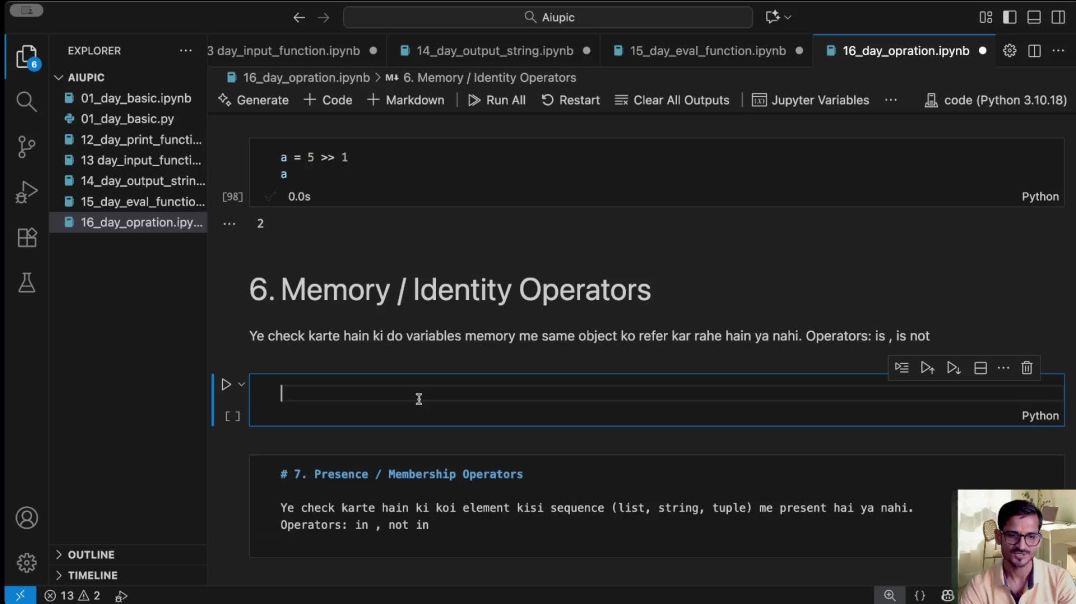This screenshot has height=604, width=1076.
Task: Toggle the bottom panel layout button
Action: point(1034,17)
